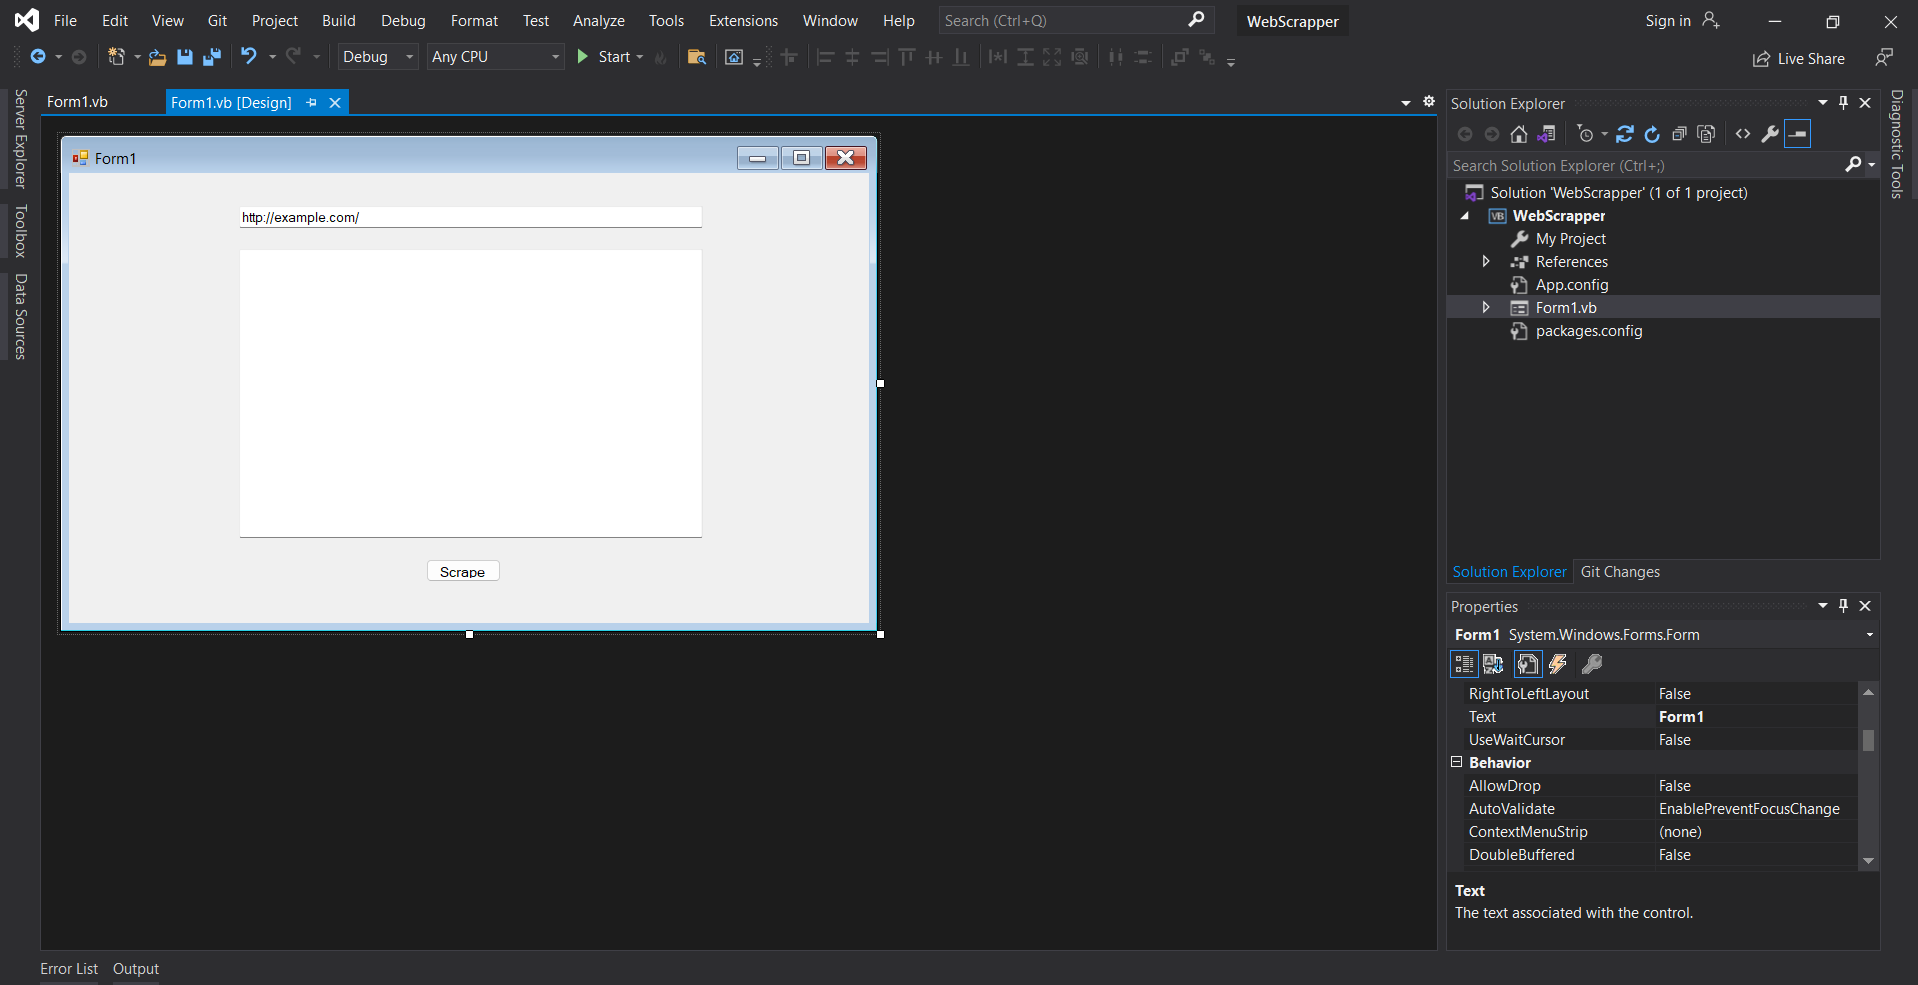Pin the Solution Explorer panel

1843,102
